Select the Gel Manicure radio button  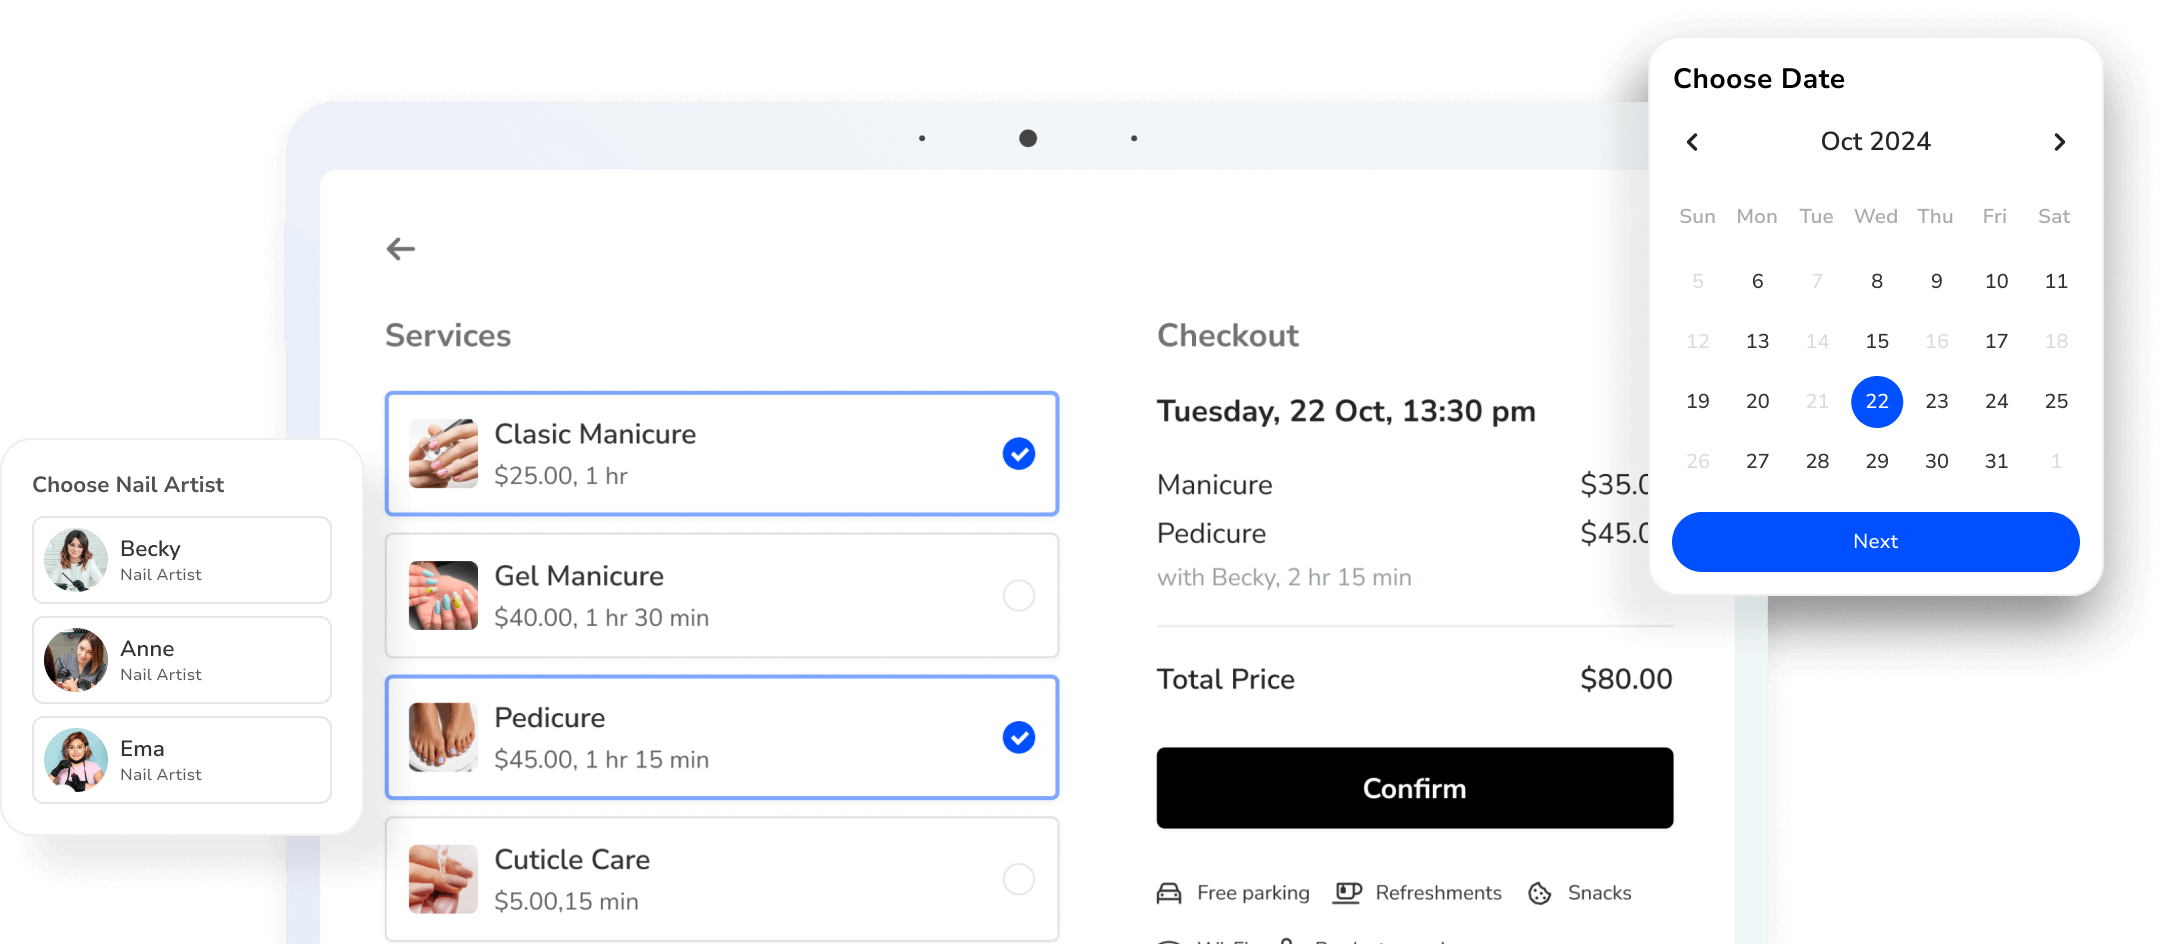point(1018,596)
